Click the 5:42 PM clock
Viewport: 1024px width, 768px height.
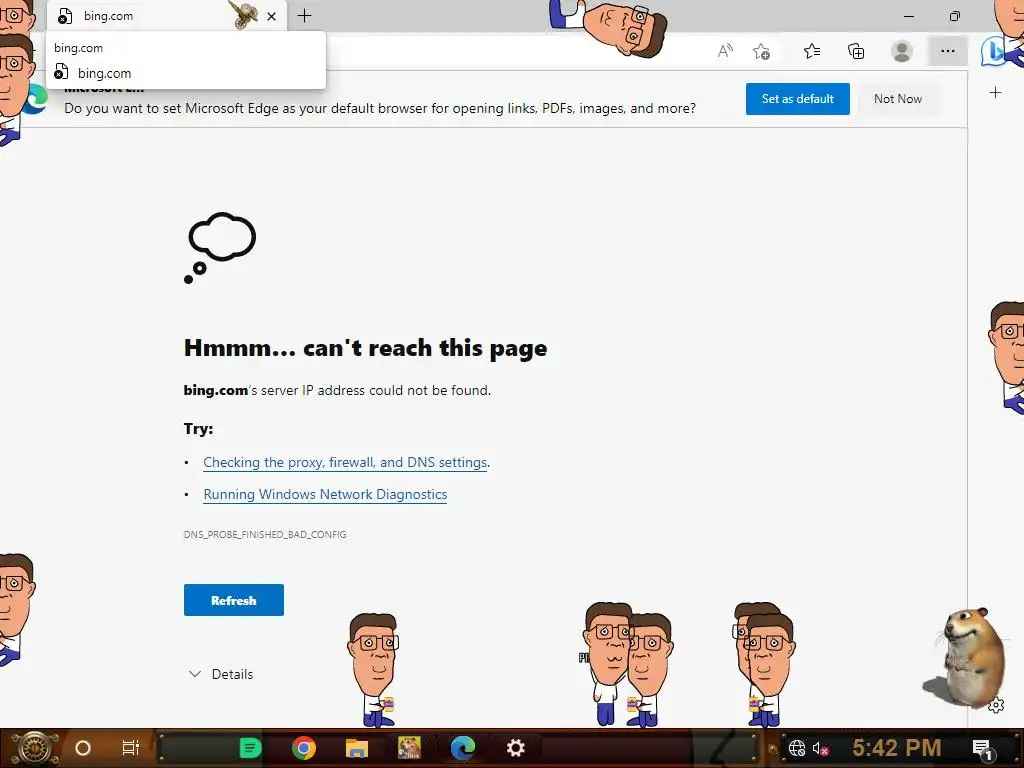(896, 748)
